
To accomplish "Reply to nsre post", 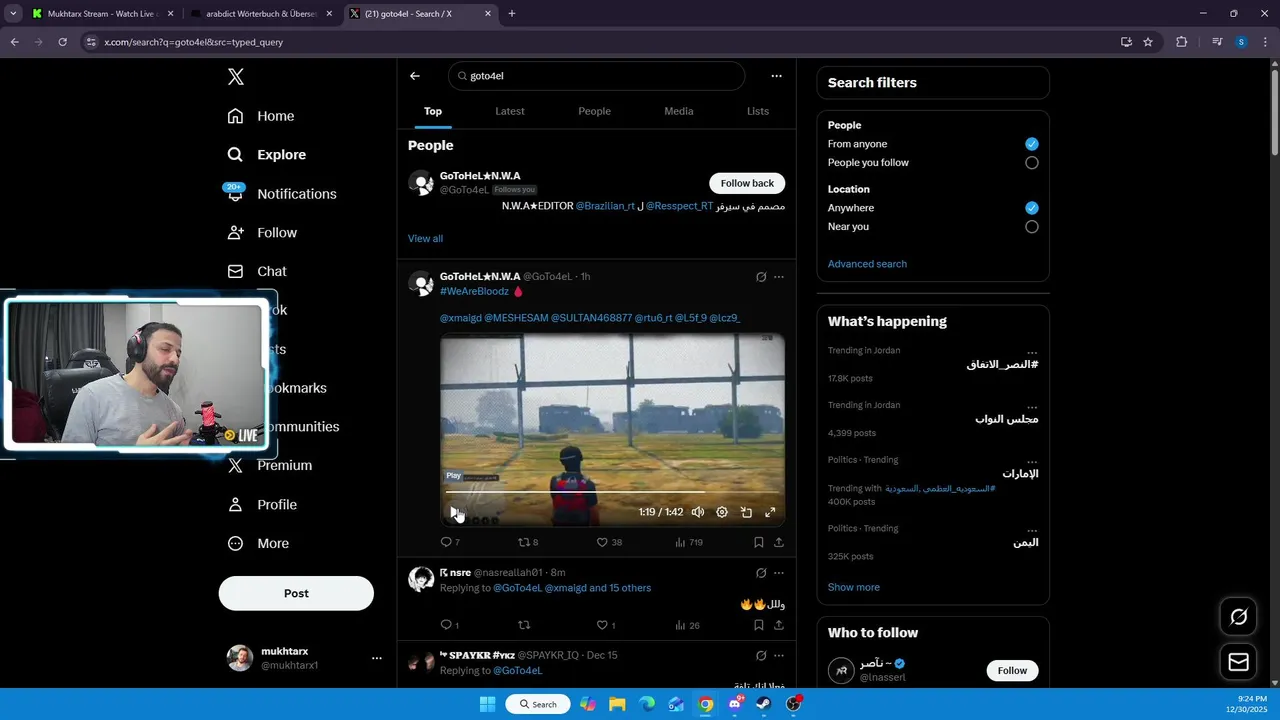I will coord(449,625).
